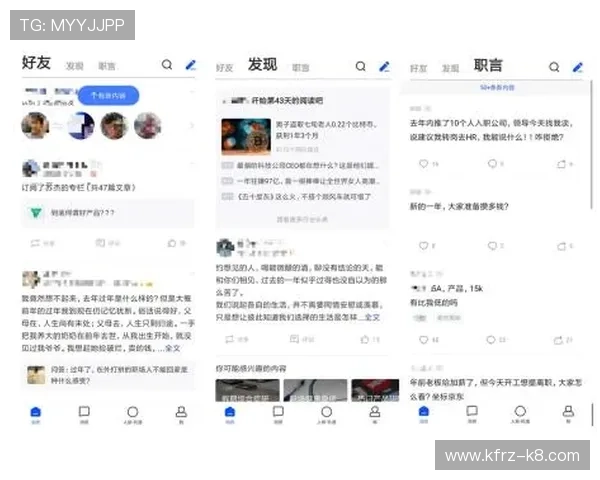Expand 全文 on the middle screen's post

tap(372, 317)
